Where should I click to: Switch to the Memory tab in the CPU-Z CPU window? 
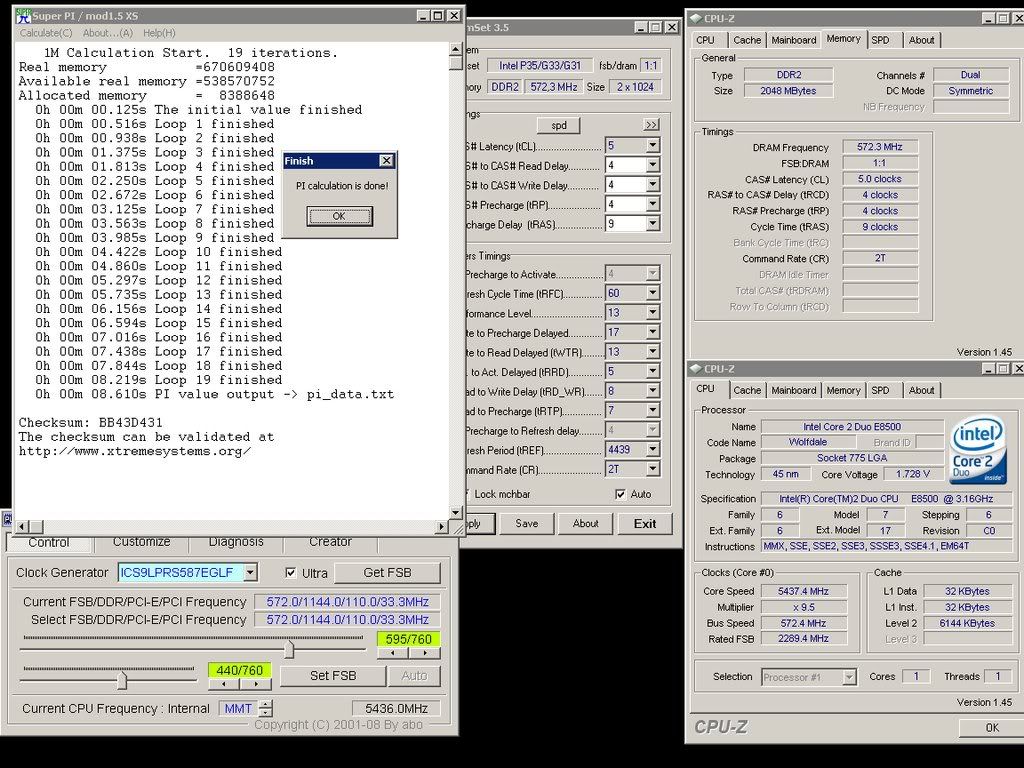tap(843, 391)
